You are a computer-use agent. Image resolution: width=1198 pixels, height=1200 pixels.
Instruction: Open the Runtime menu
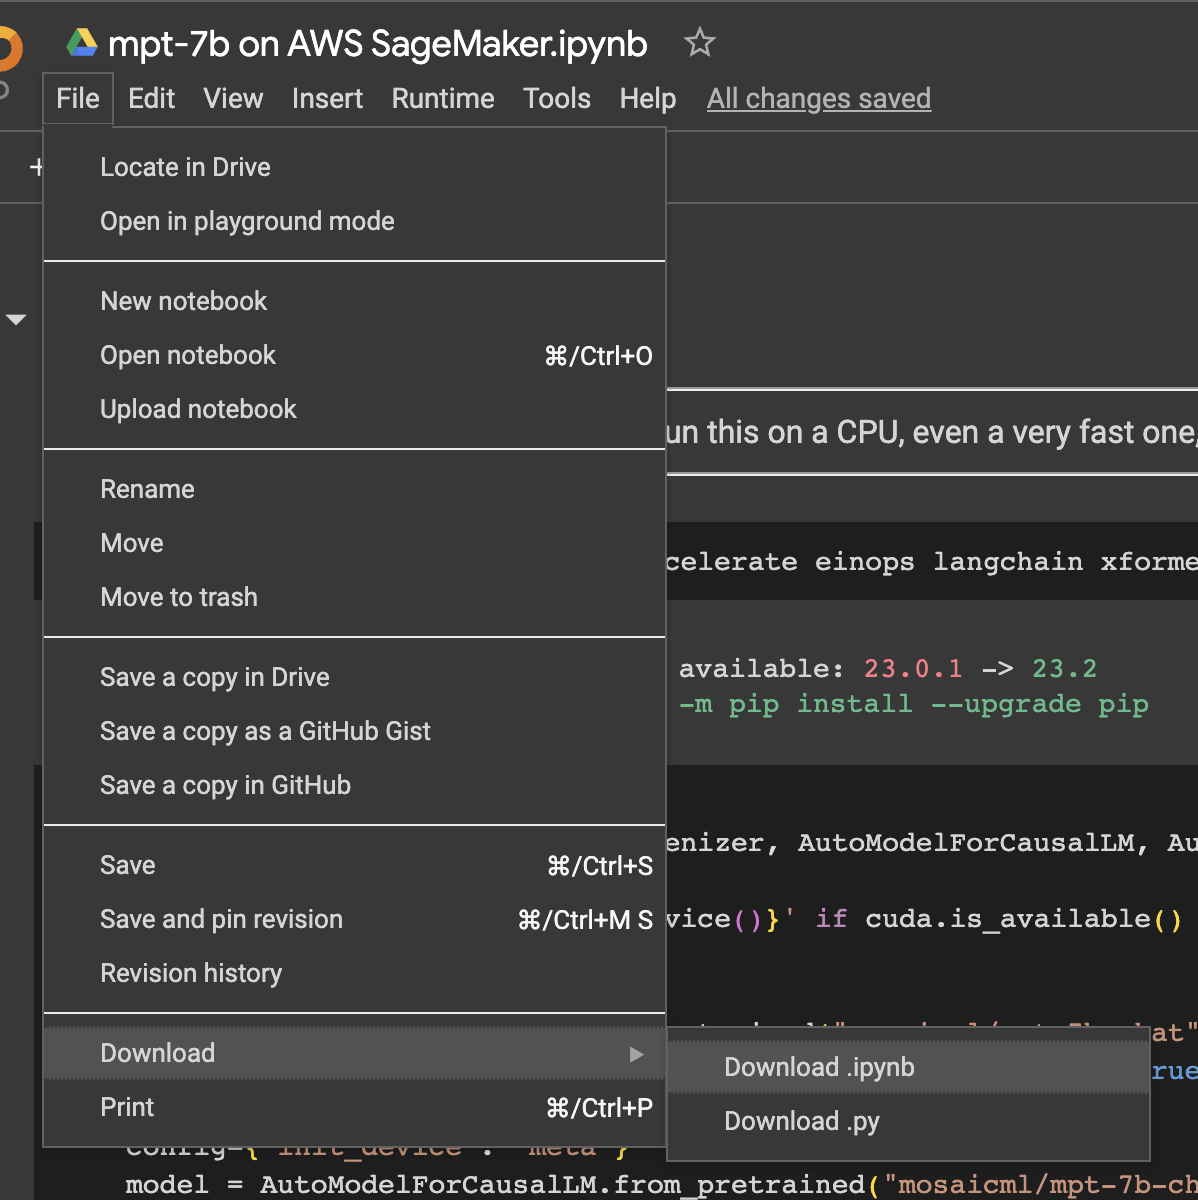click(442, 98)
